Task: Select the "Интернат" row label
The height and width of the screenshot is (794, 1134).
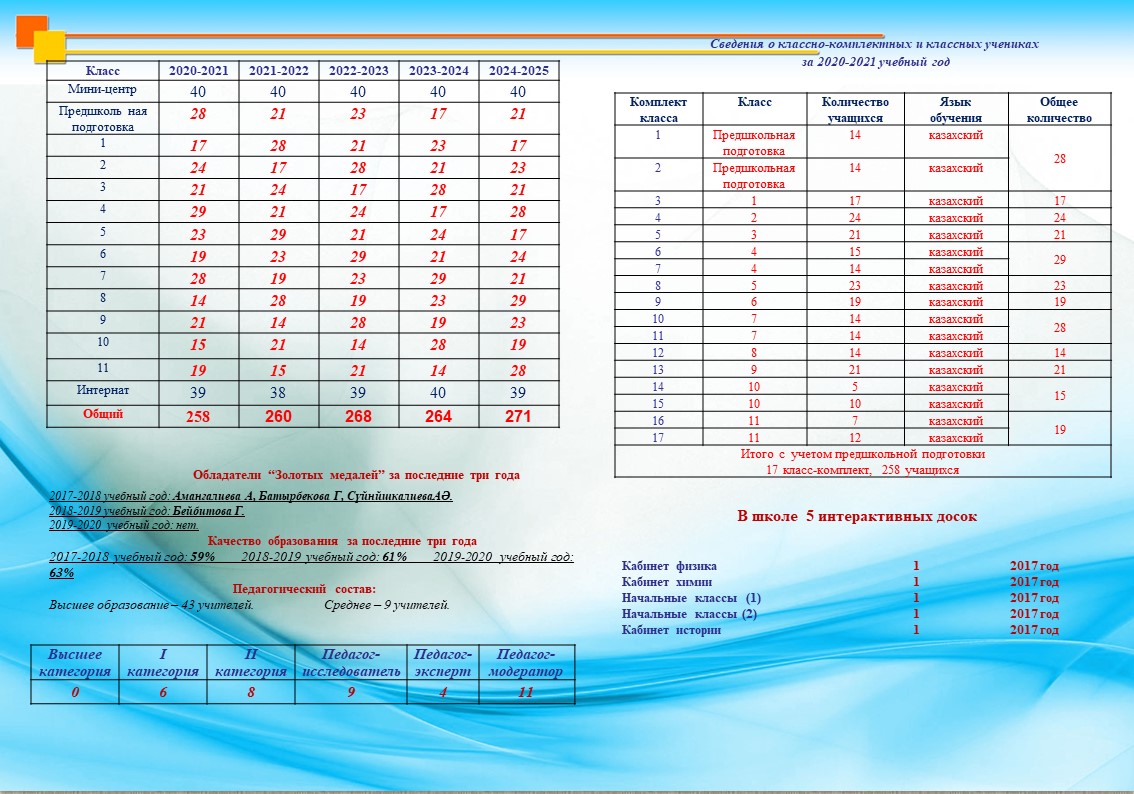Action: [103, 390]
